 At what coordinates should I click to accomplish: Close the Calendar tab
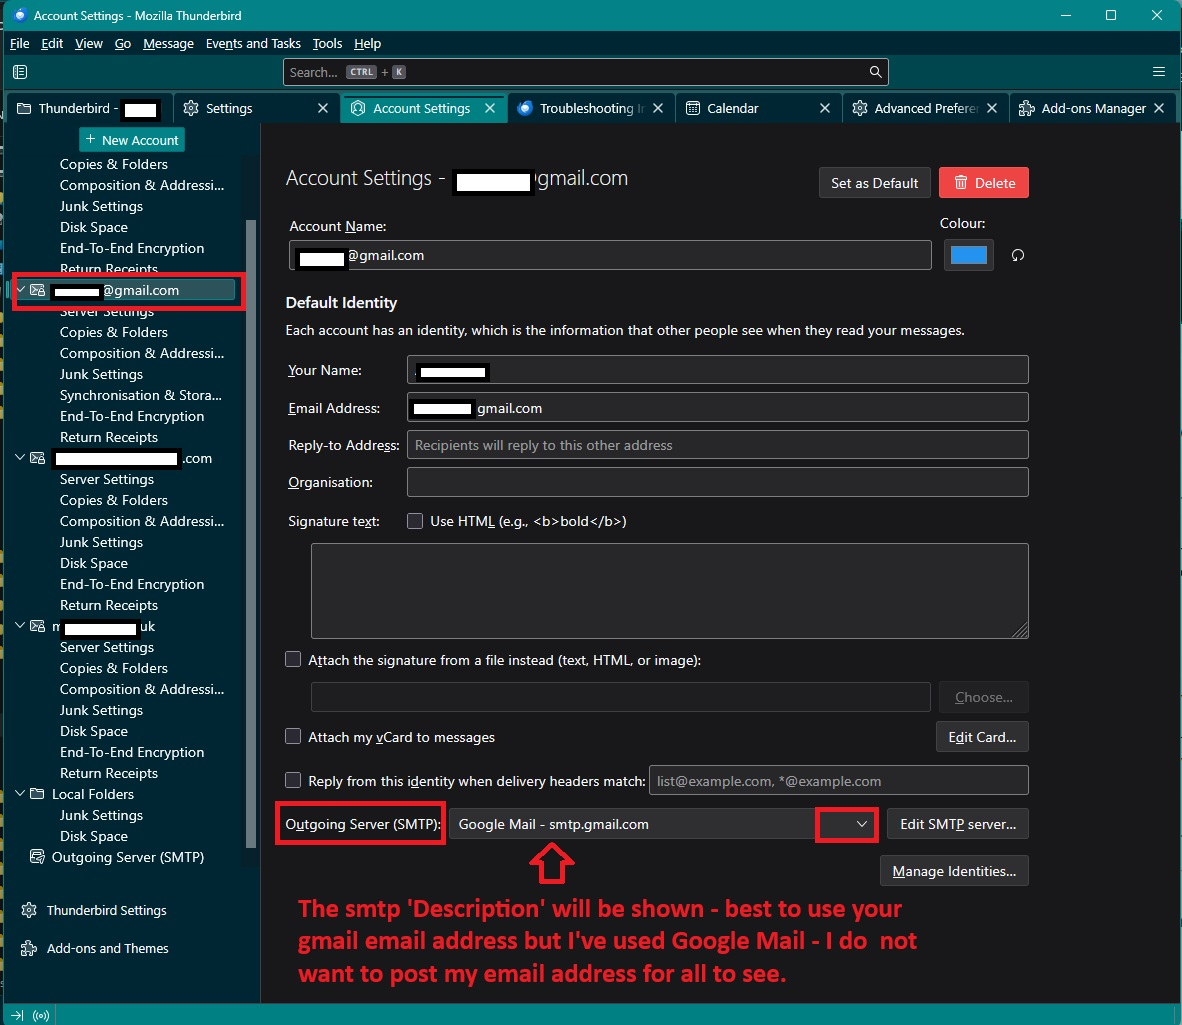tap(825, 108)
